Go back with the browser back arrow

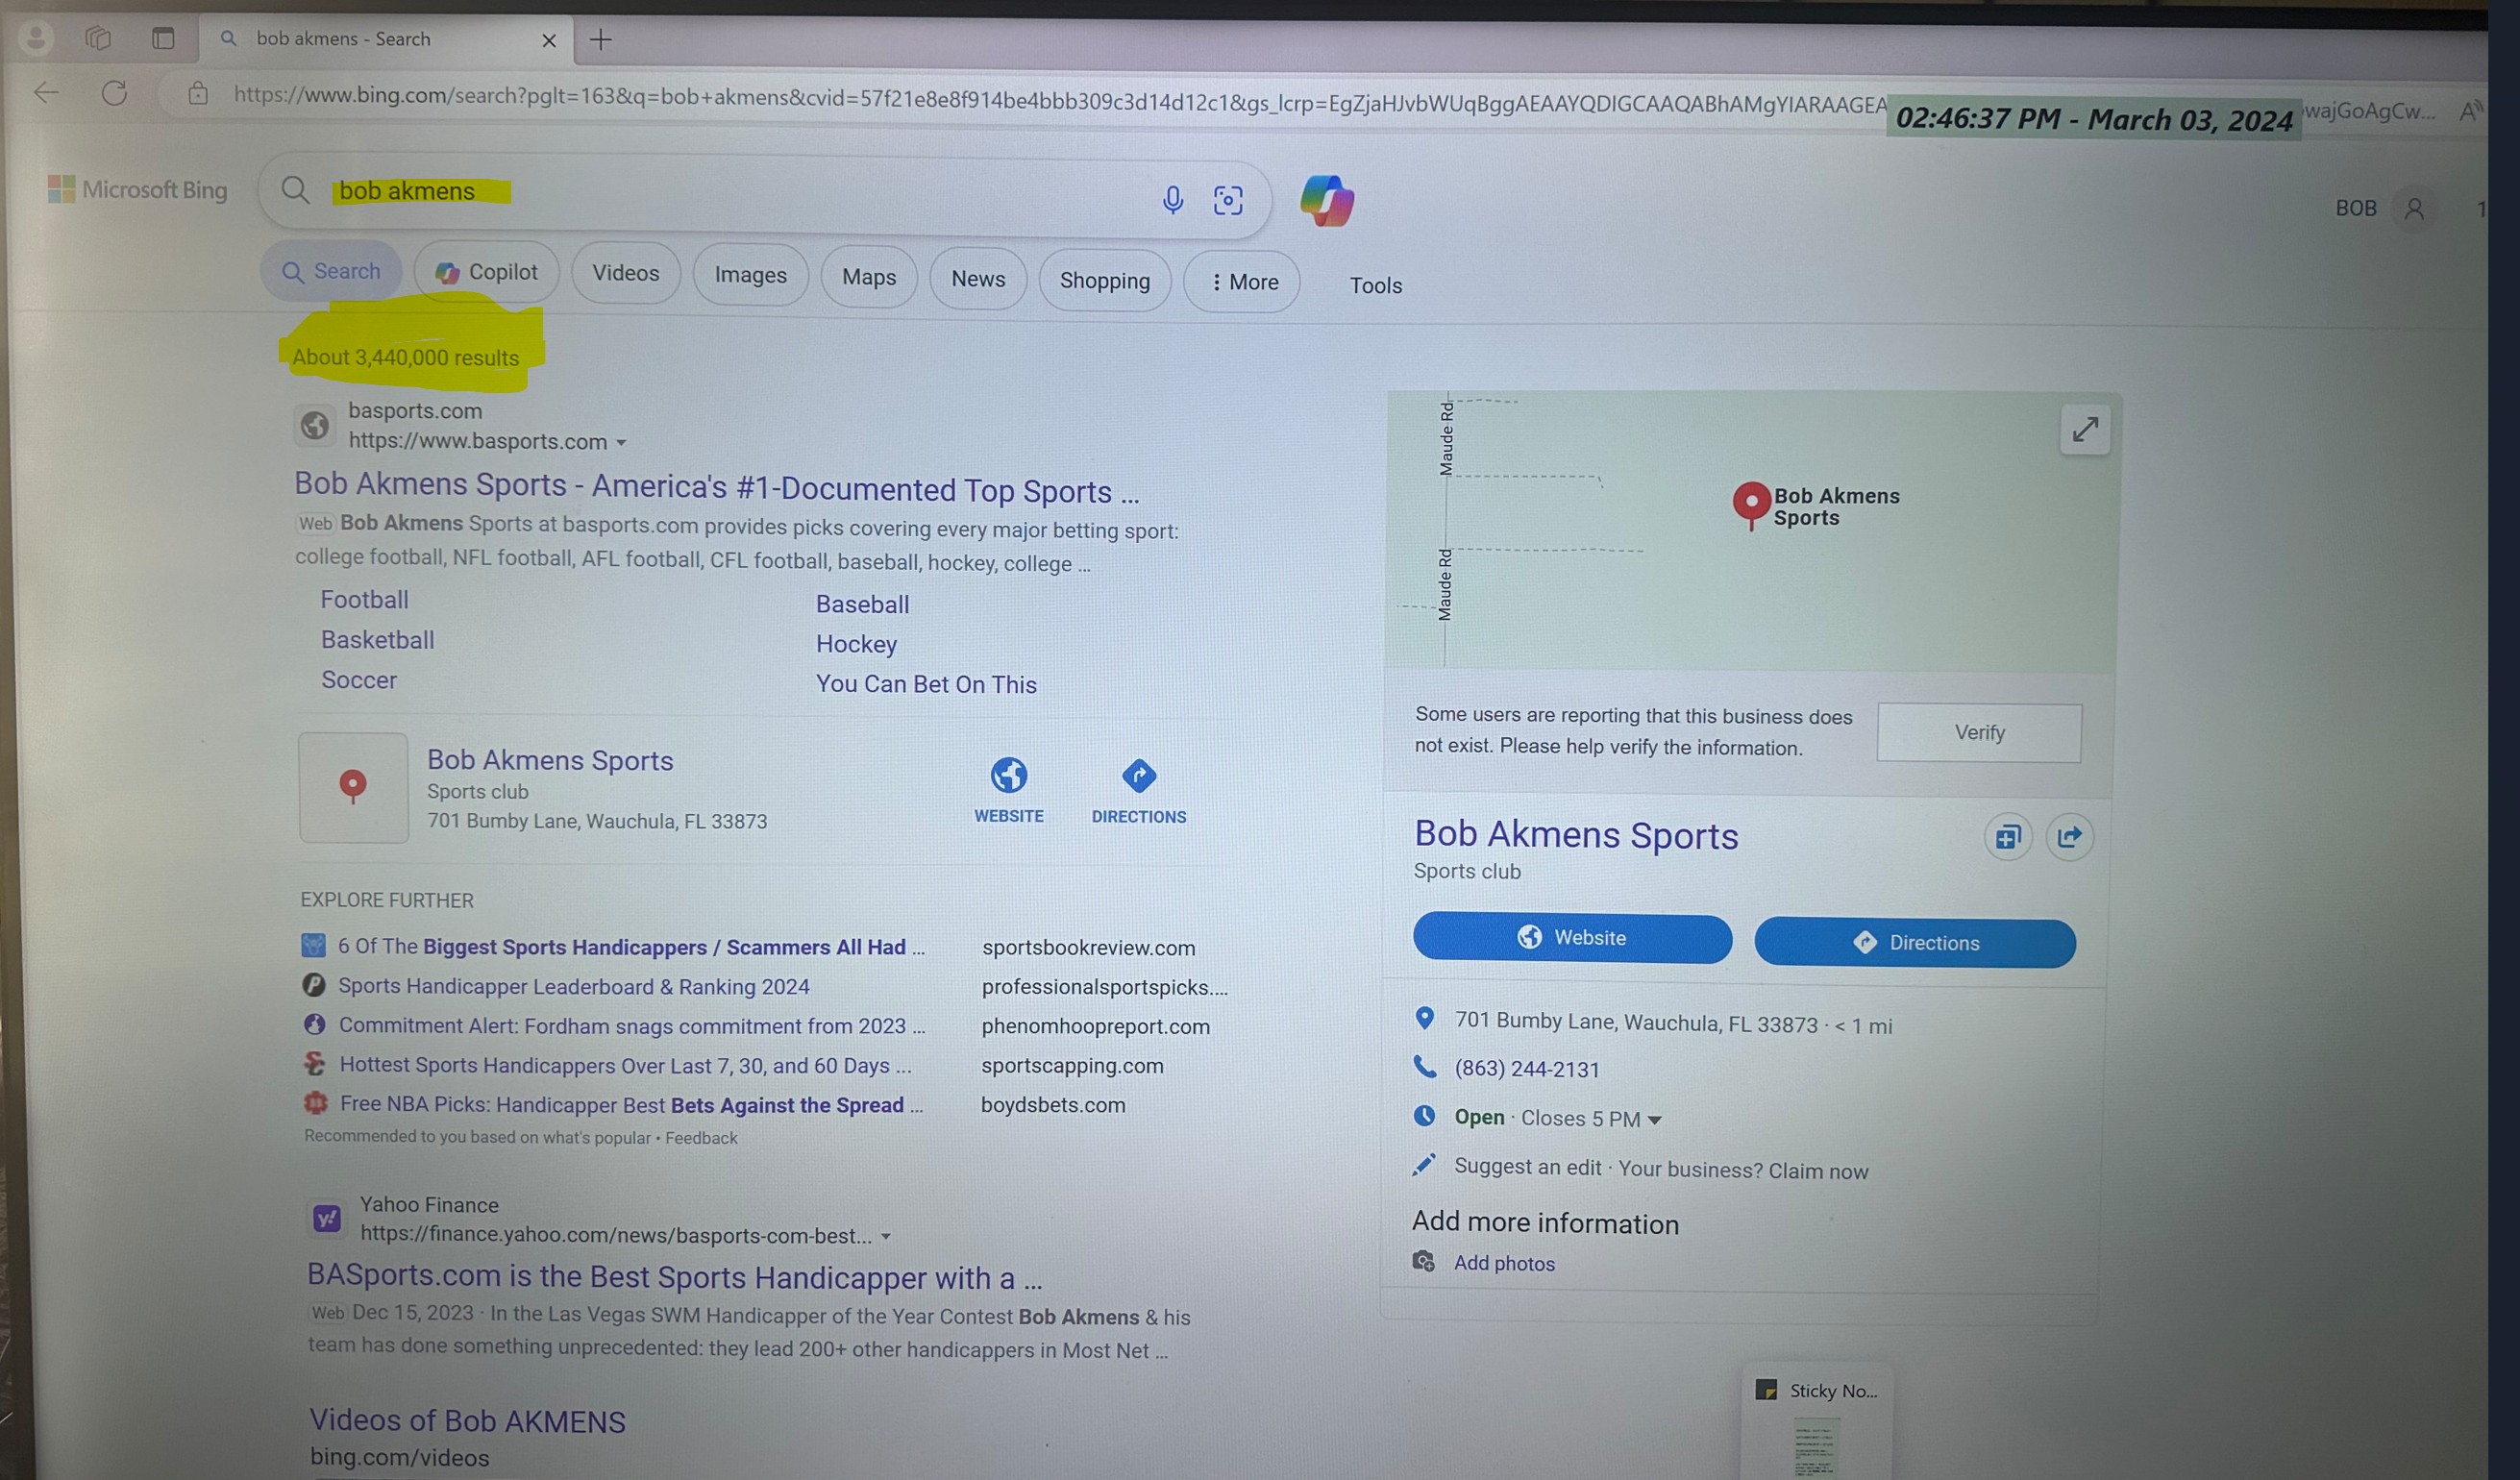[x=46, y=93]
